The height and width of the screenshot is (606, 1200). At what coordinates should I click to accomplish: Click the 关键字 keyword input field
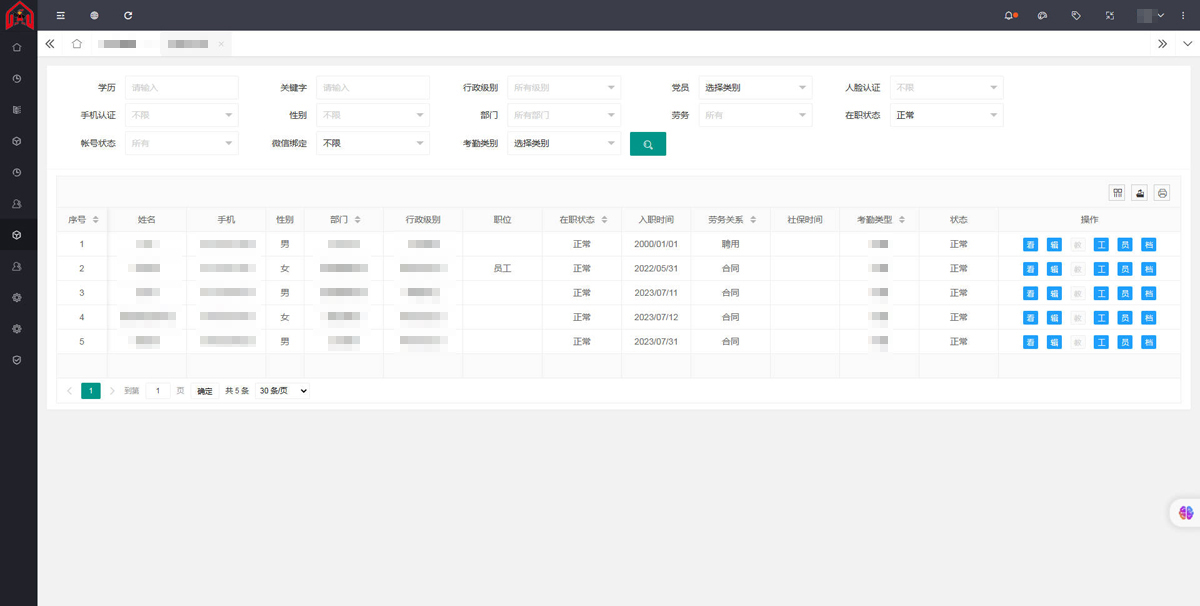click(372, 88)
